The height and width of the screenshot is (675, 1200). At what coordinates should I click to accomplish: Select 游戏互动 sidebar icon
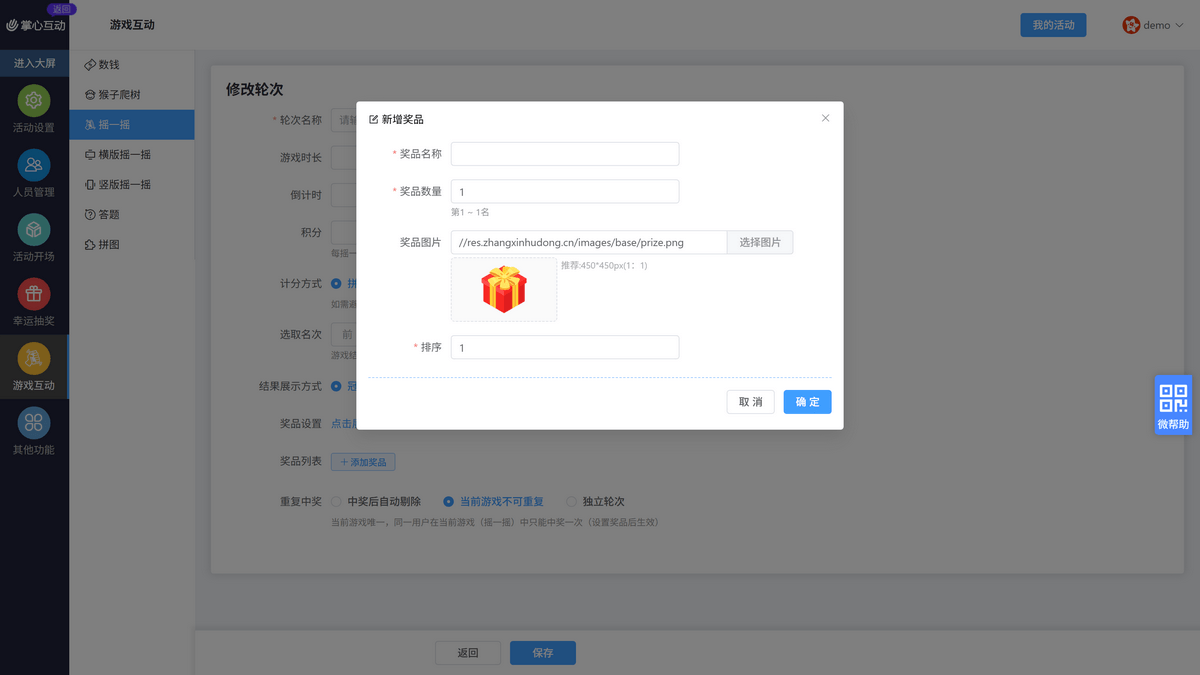(x=34, y=367)
